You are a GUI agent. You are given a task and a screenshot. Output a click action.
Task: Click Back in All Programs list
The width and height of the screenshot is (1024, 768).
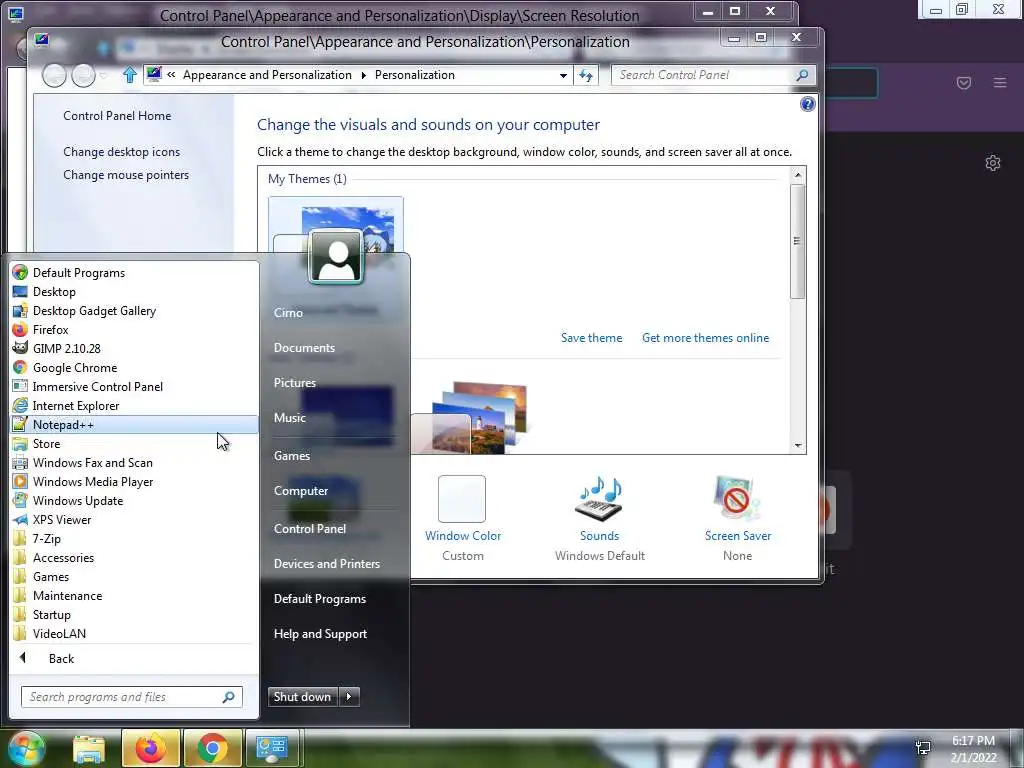pos(61,658)
